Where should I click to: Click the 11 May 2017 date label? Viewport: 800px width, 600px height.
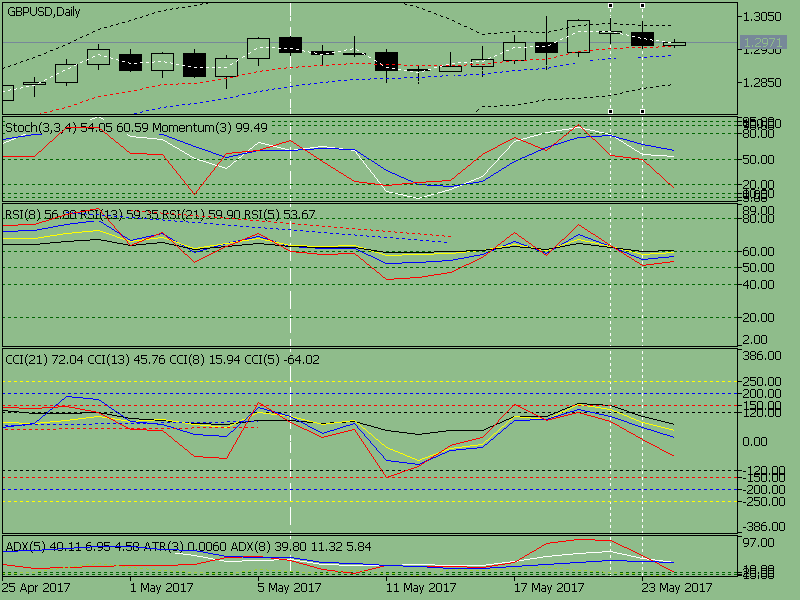point(421,588)
